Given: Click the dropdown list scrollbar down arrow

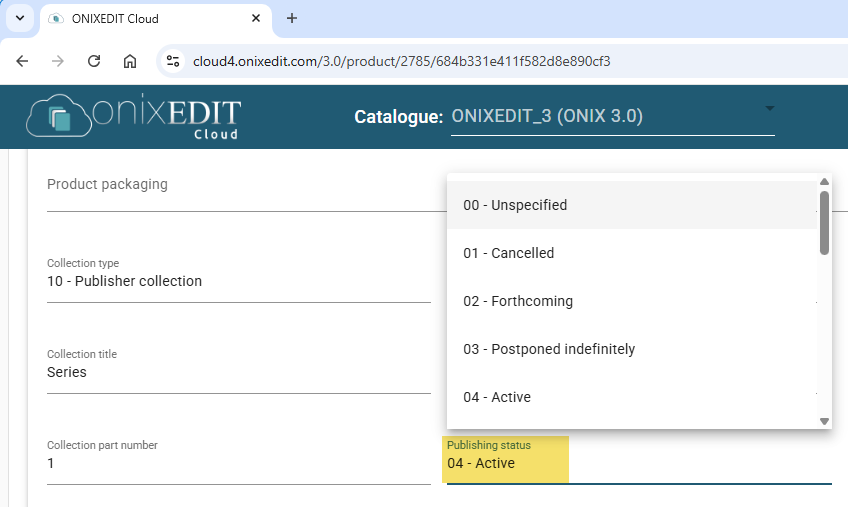Looking at the screenshot, I should pos(824,422).
